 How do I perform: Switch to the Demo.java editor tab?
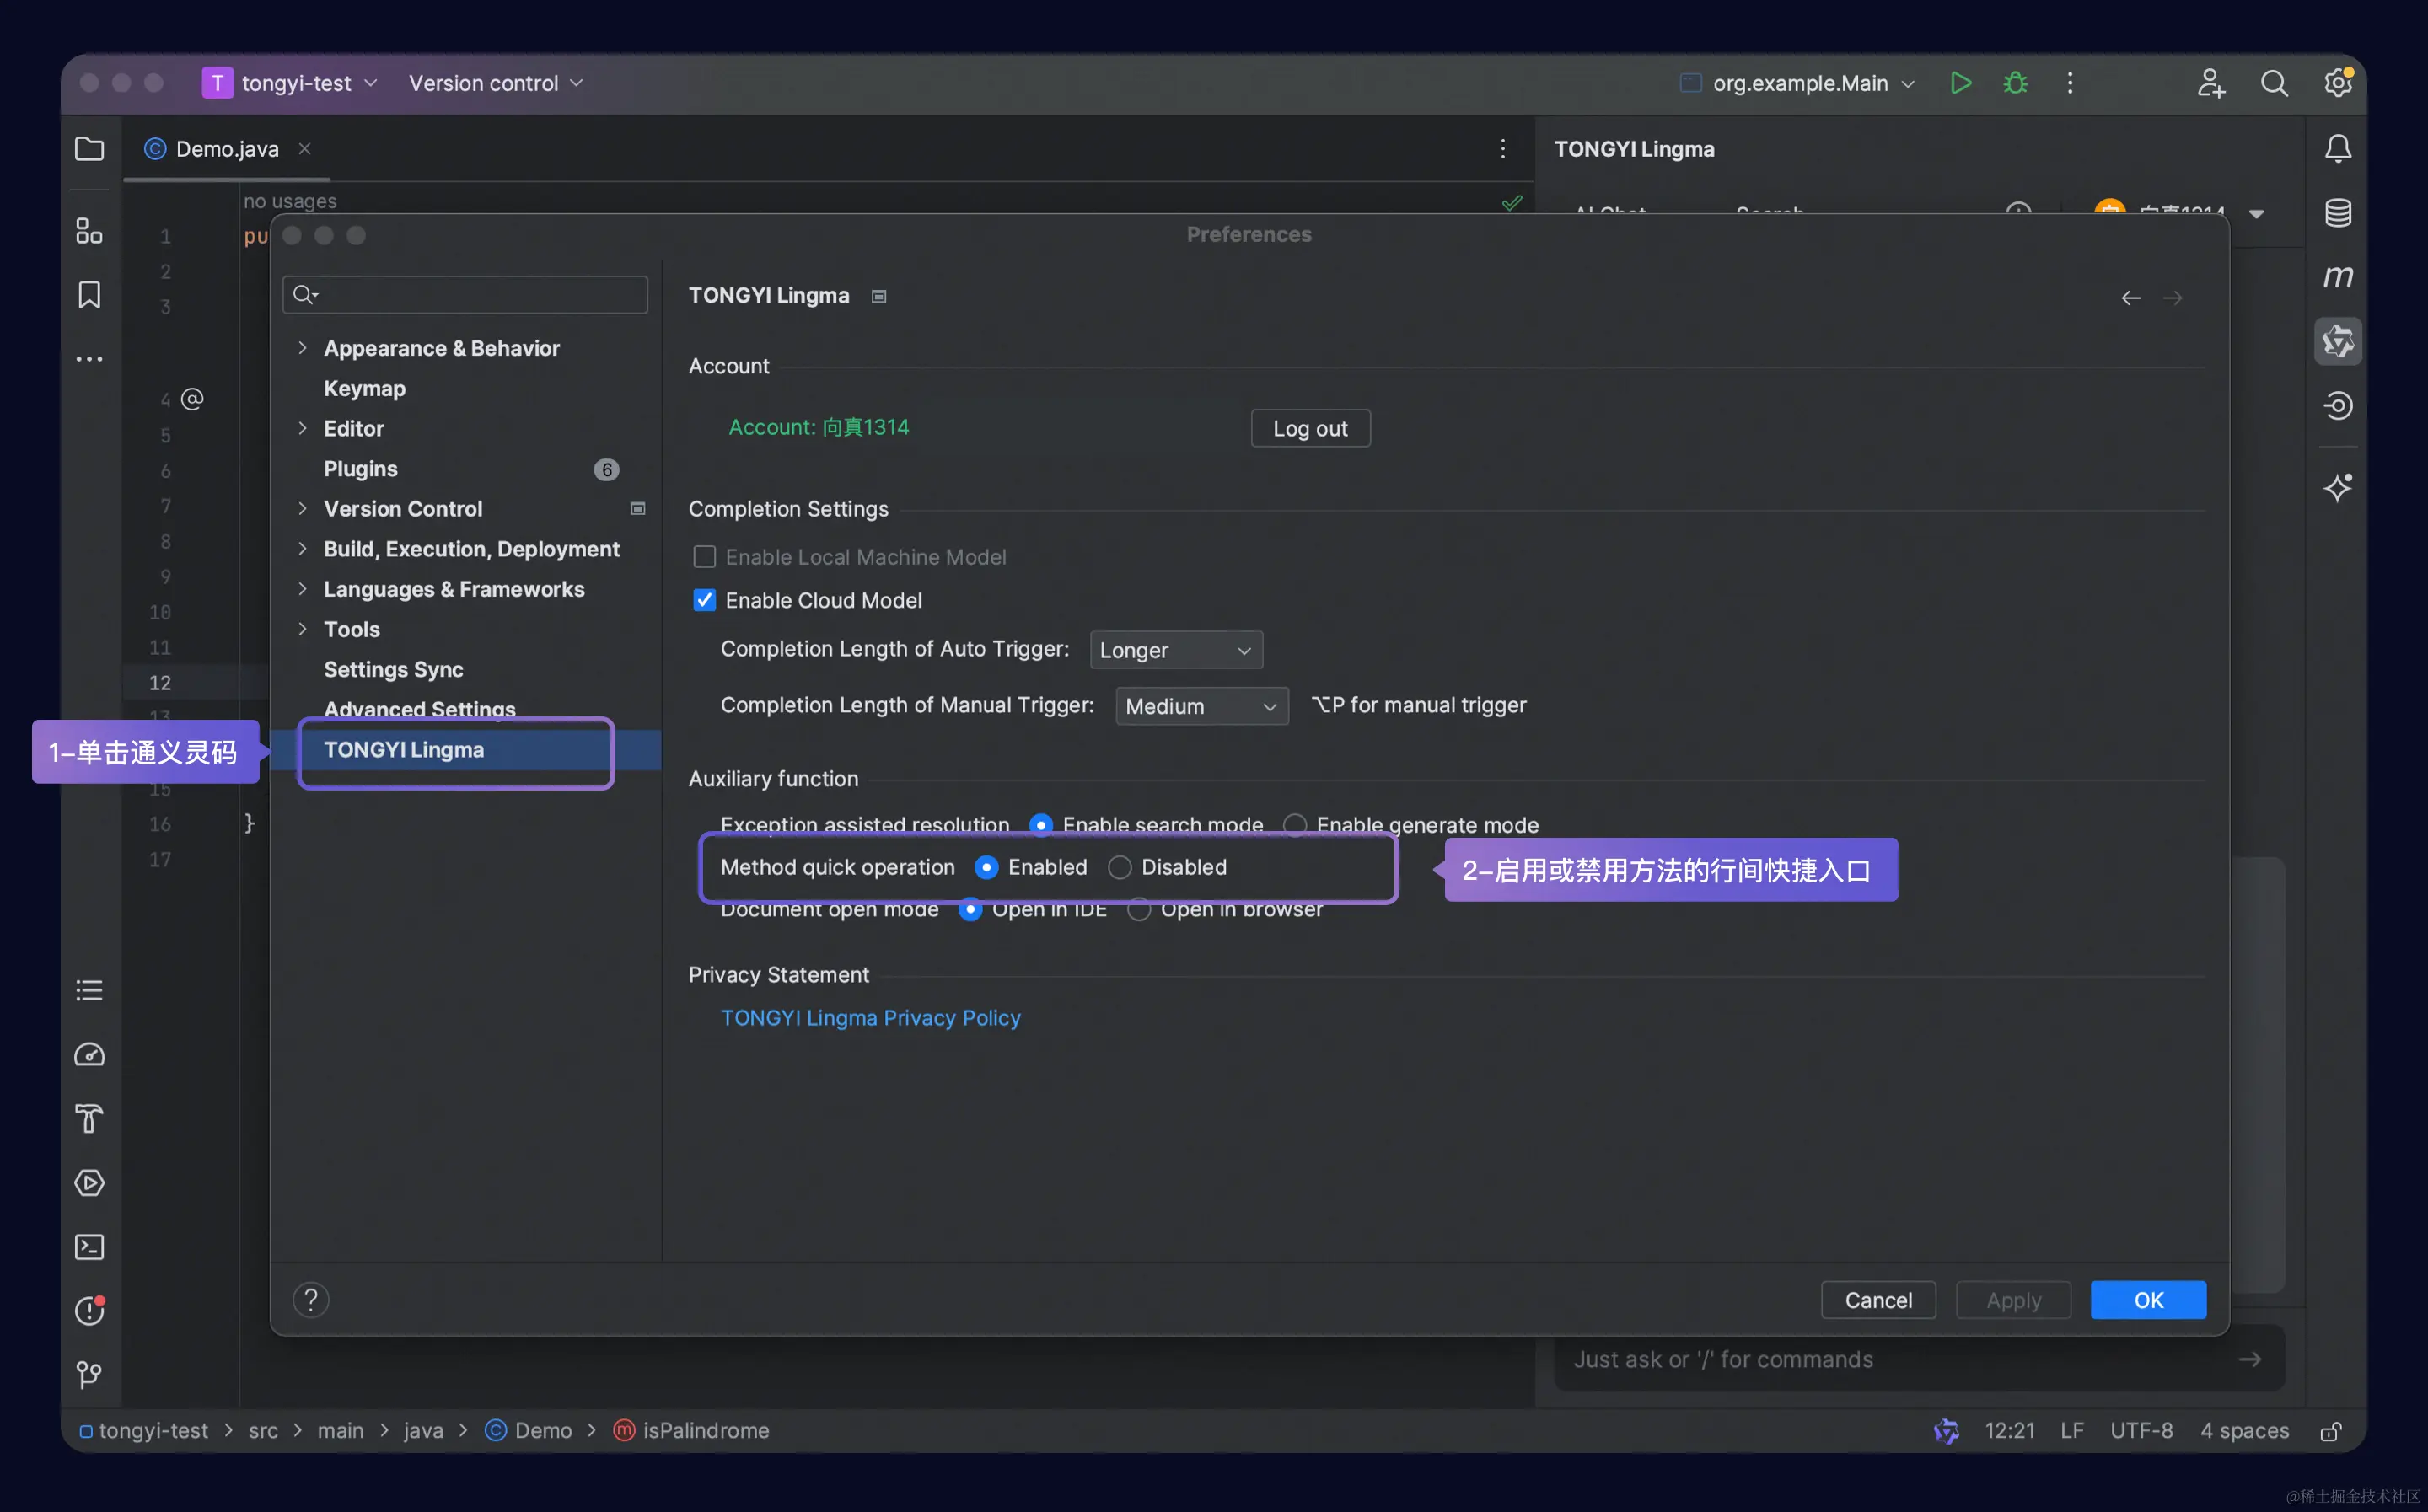click(x=226, y=149)
